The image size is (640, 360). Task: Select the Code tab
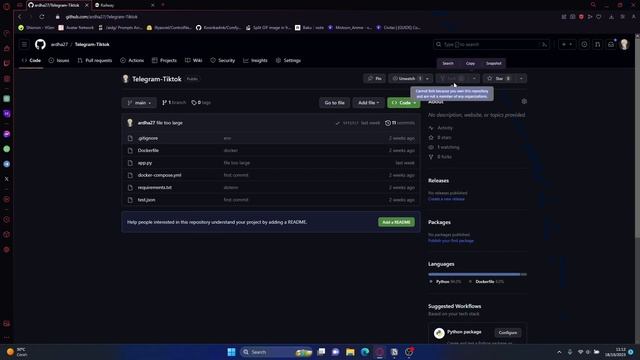31,60
